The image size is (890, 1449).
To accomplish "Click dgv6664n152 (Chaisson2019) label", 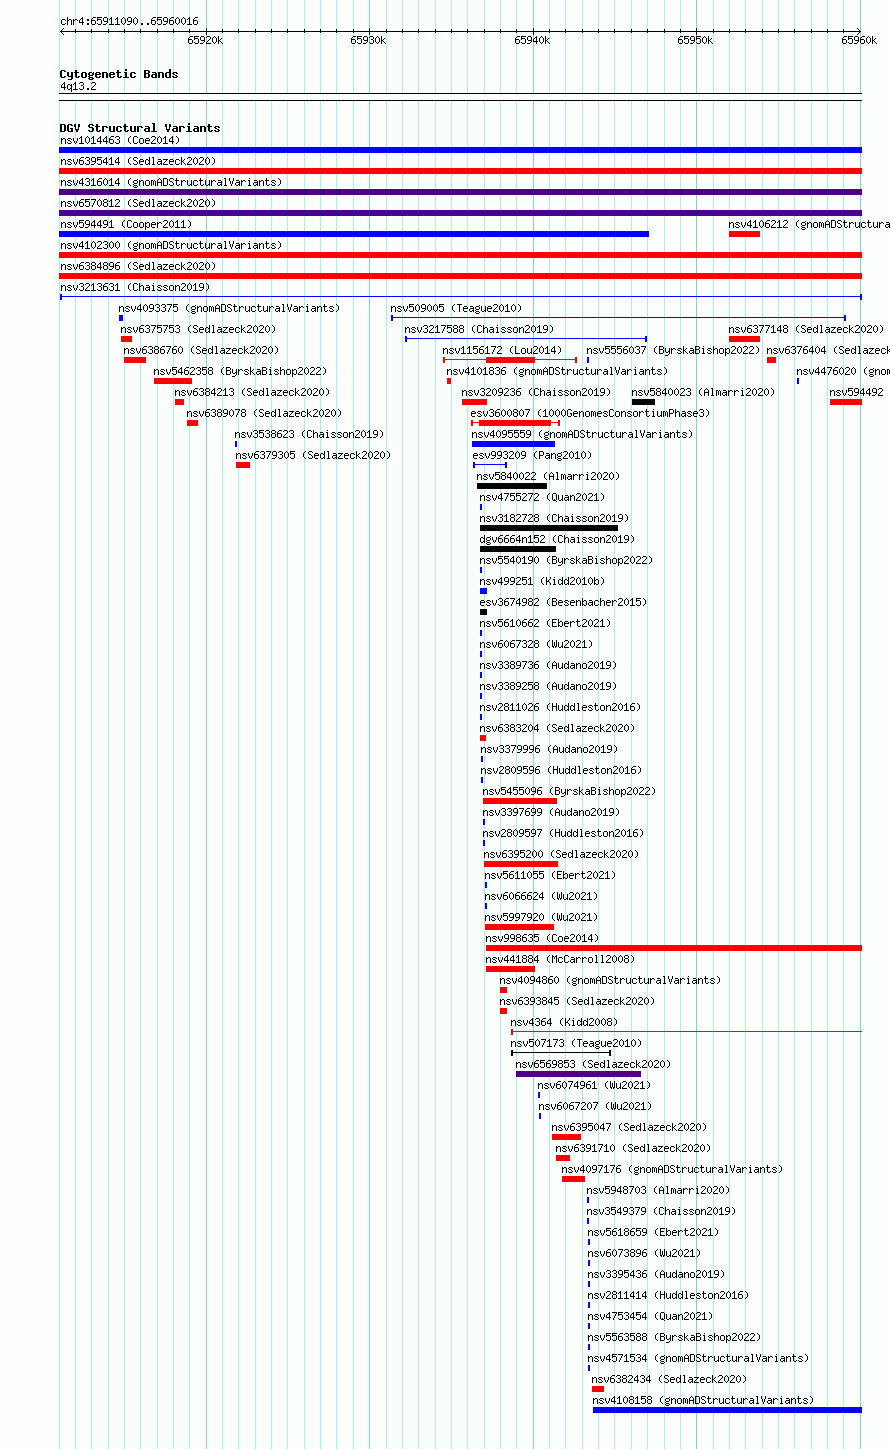I will [557, 539].
